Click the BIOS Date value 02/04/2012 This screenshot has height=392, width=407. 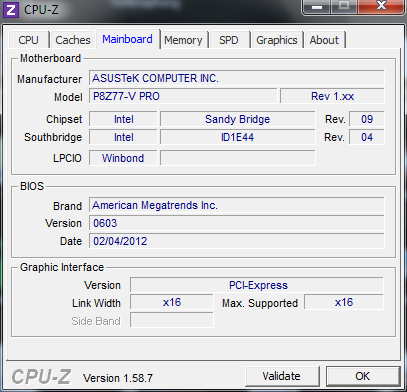(237, 241)
